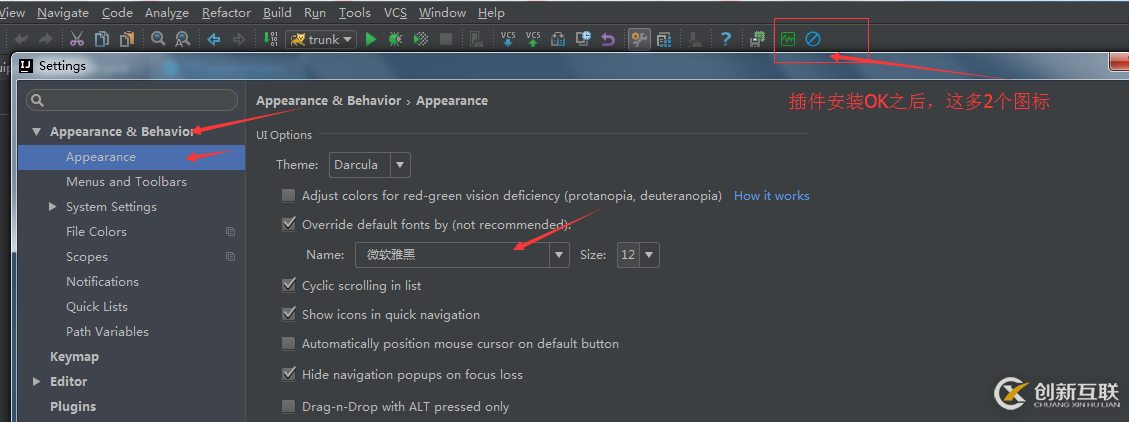Enable Automatically position mouse cursor checkbox
This screenshot has height=422, width=1129.
(288, 344)
